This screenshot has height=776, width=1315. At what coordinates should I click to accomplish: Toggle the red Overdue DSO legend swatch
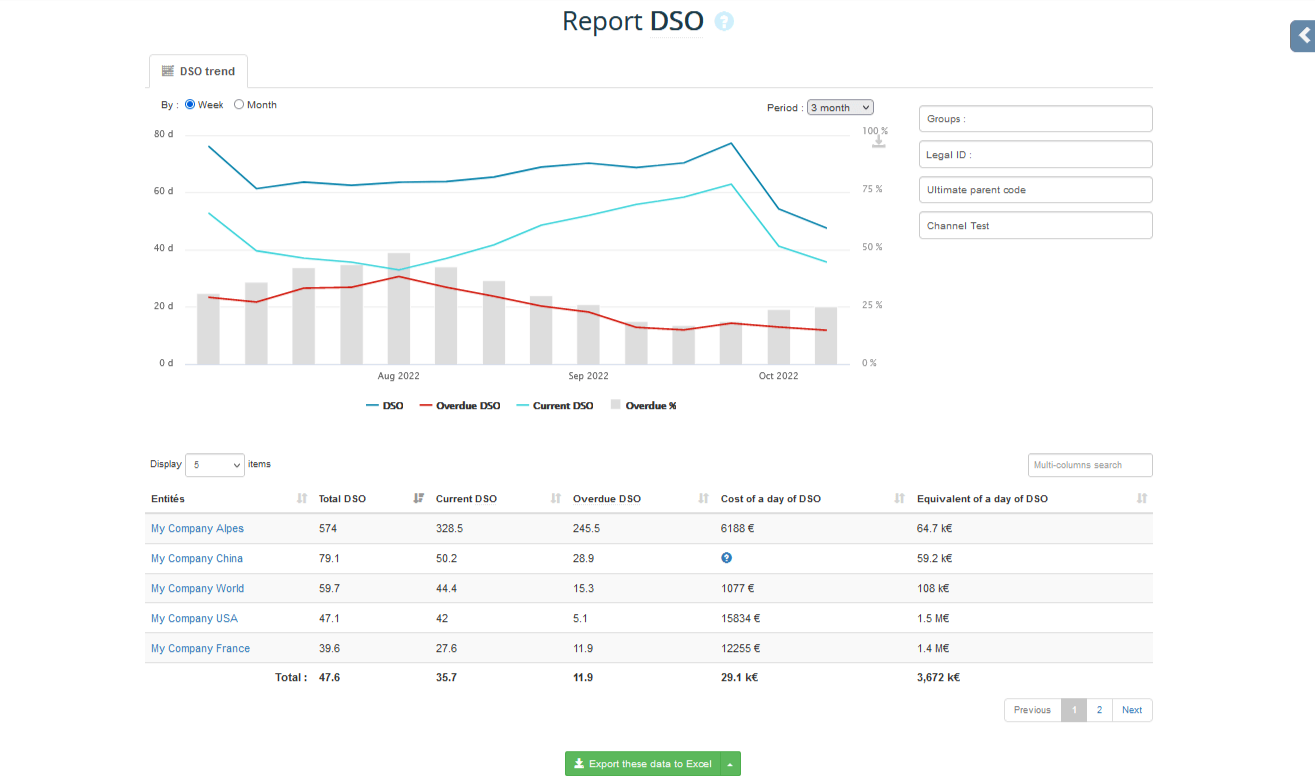click(x=426, y=406)
